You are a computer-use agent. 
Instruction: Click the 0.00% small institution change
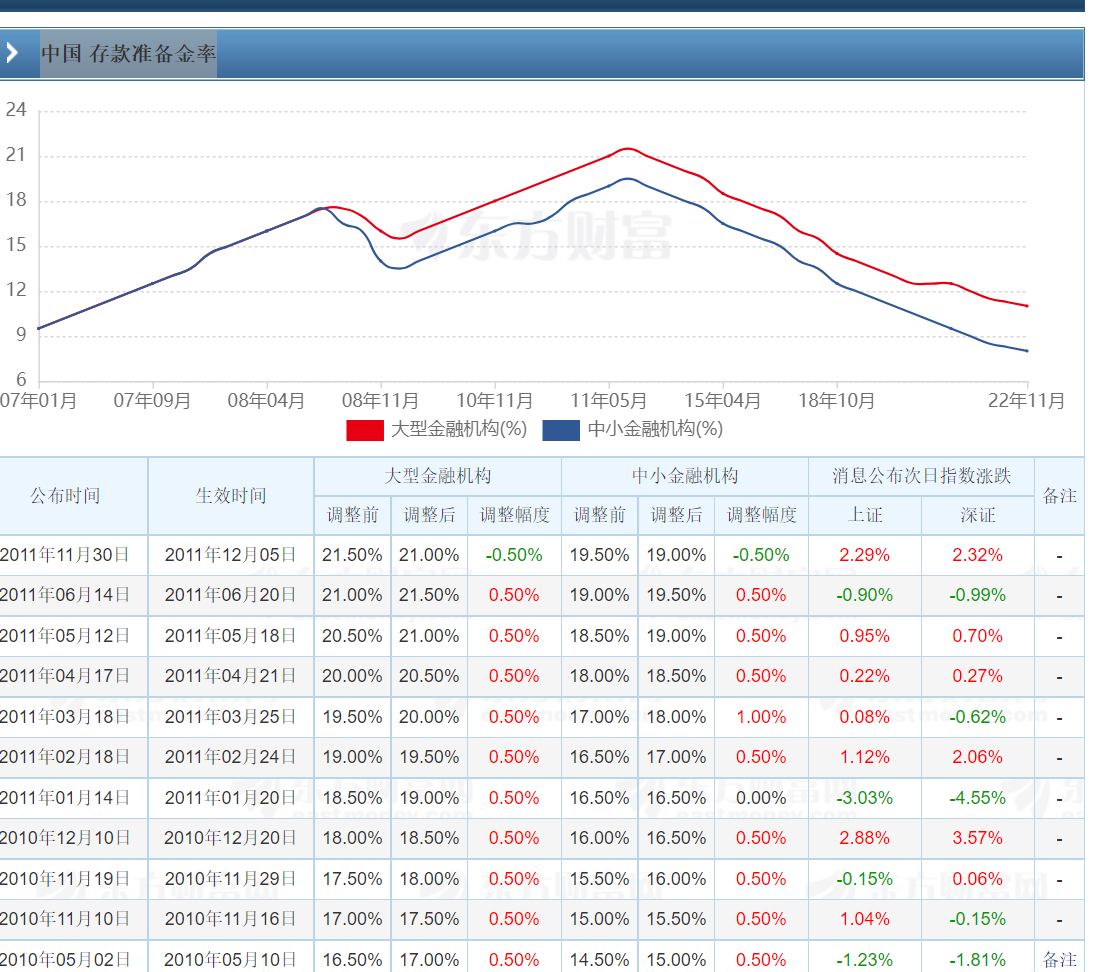click(761, 798)
